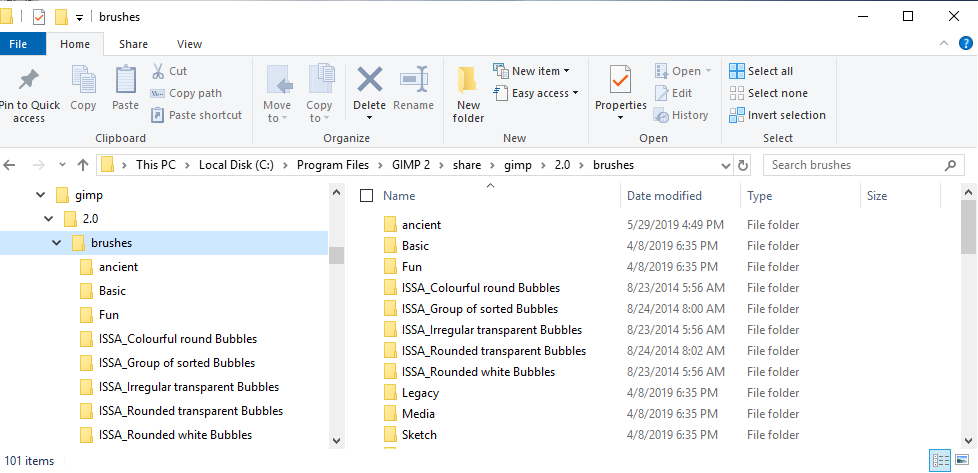The image size is (978, 473).
Task: Click GIMP 2 breadcrumb
Action: click(412, 165)
